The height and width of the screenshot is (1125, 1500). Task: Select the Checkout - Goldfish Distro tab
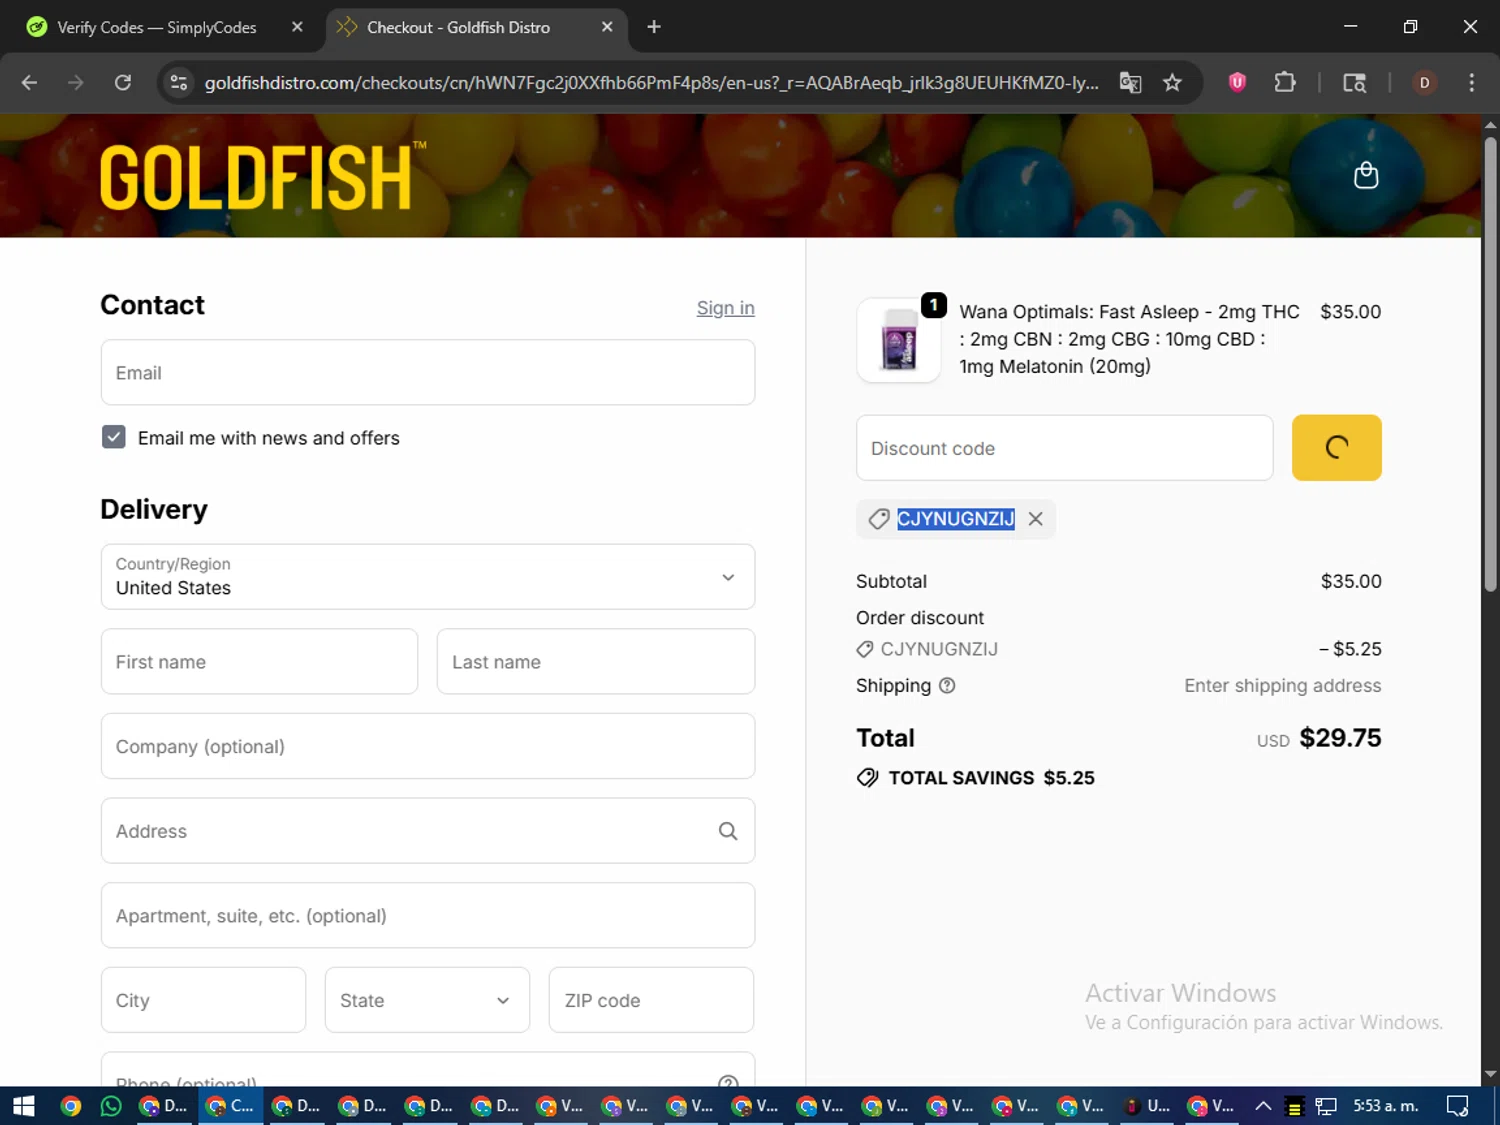pos(458,27)
